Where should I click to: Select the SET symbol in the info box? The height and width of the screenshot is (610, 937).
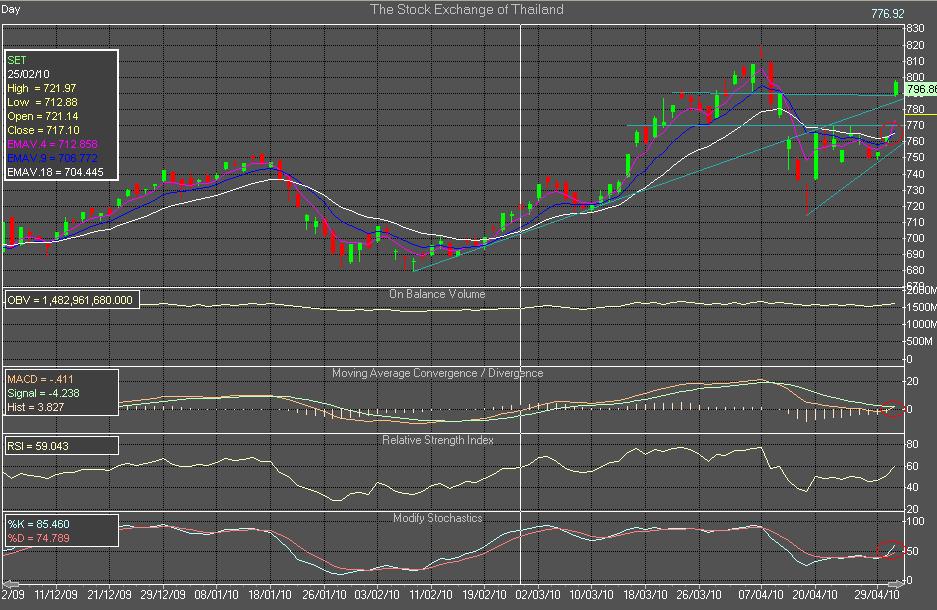[x=17, y=60]
